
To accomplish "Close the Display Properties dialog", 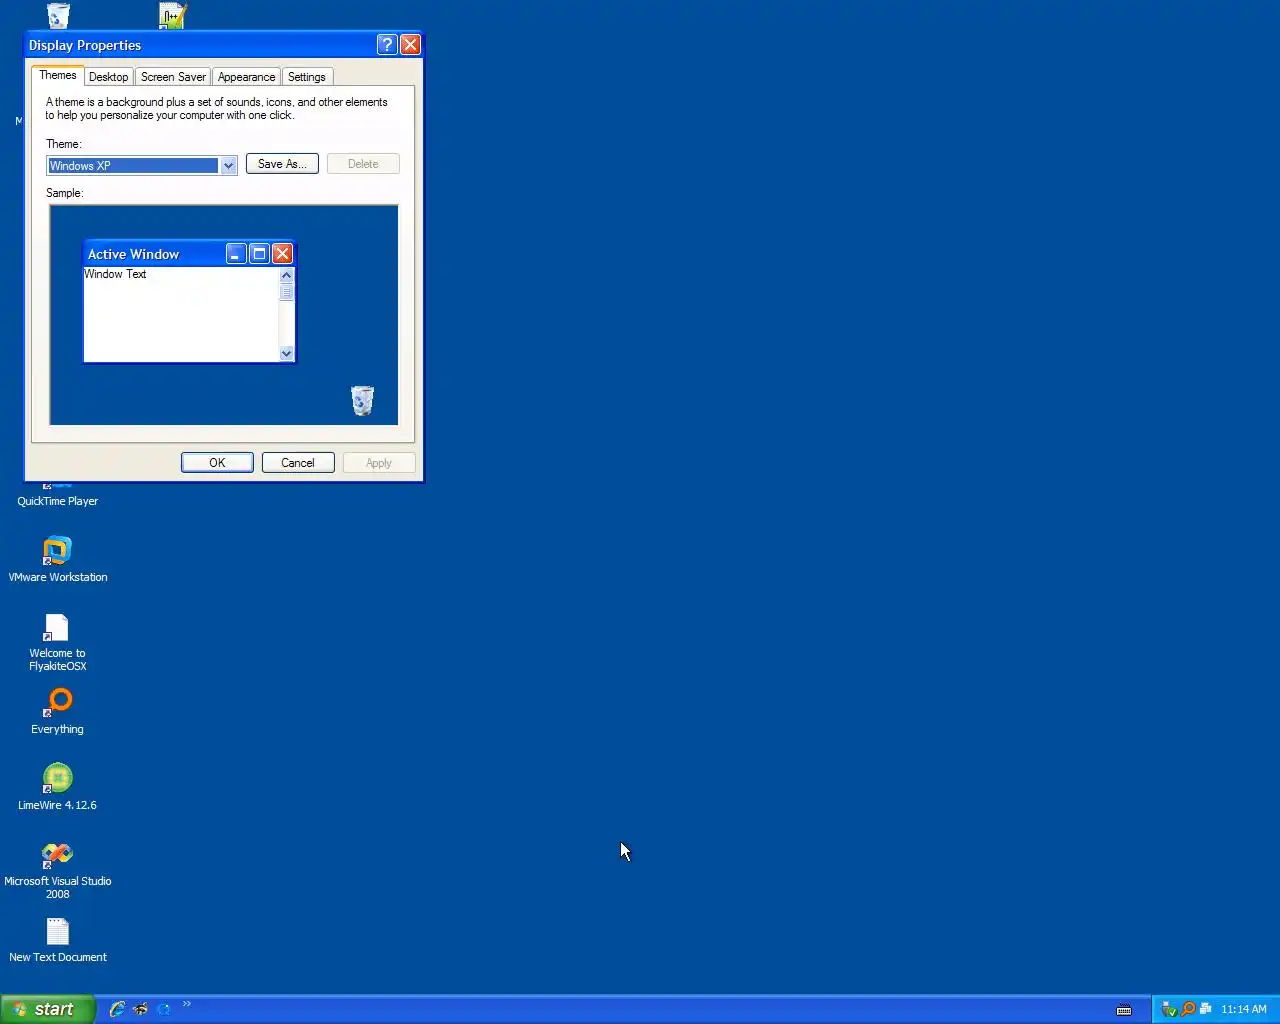I will [x=410, y=45].
